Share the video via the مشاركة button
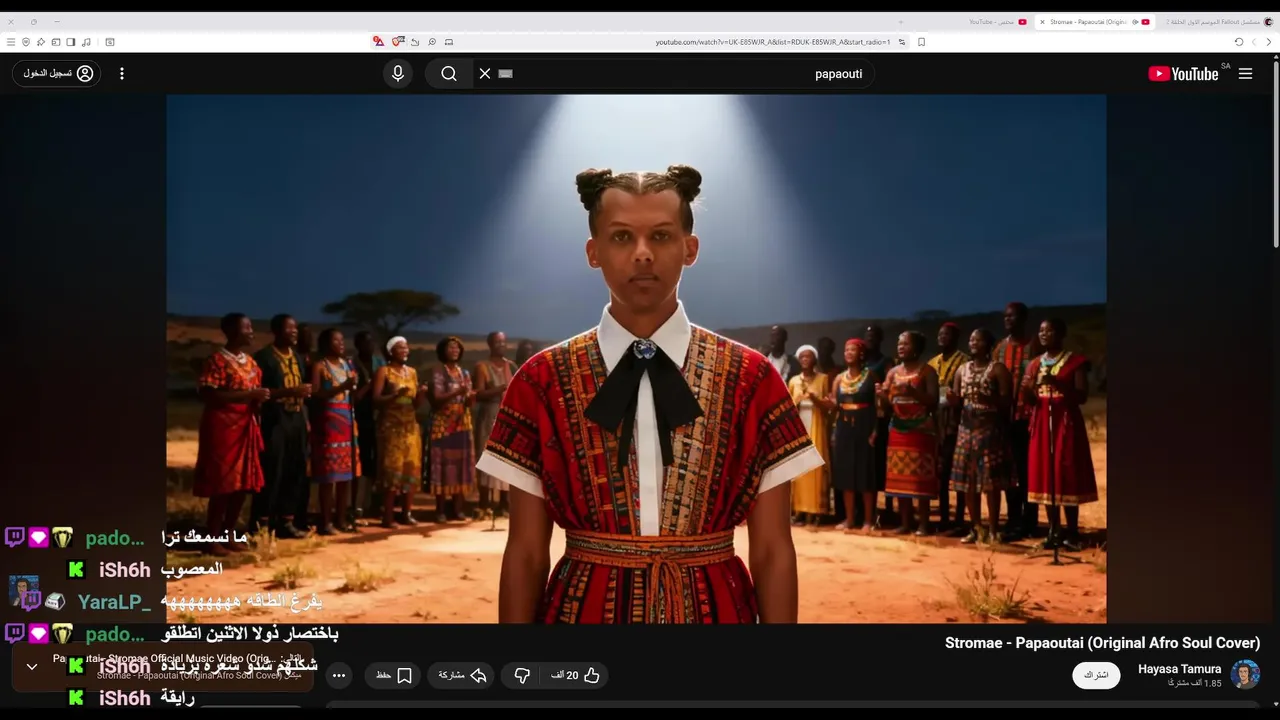 point(462,676)
